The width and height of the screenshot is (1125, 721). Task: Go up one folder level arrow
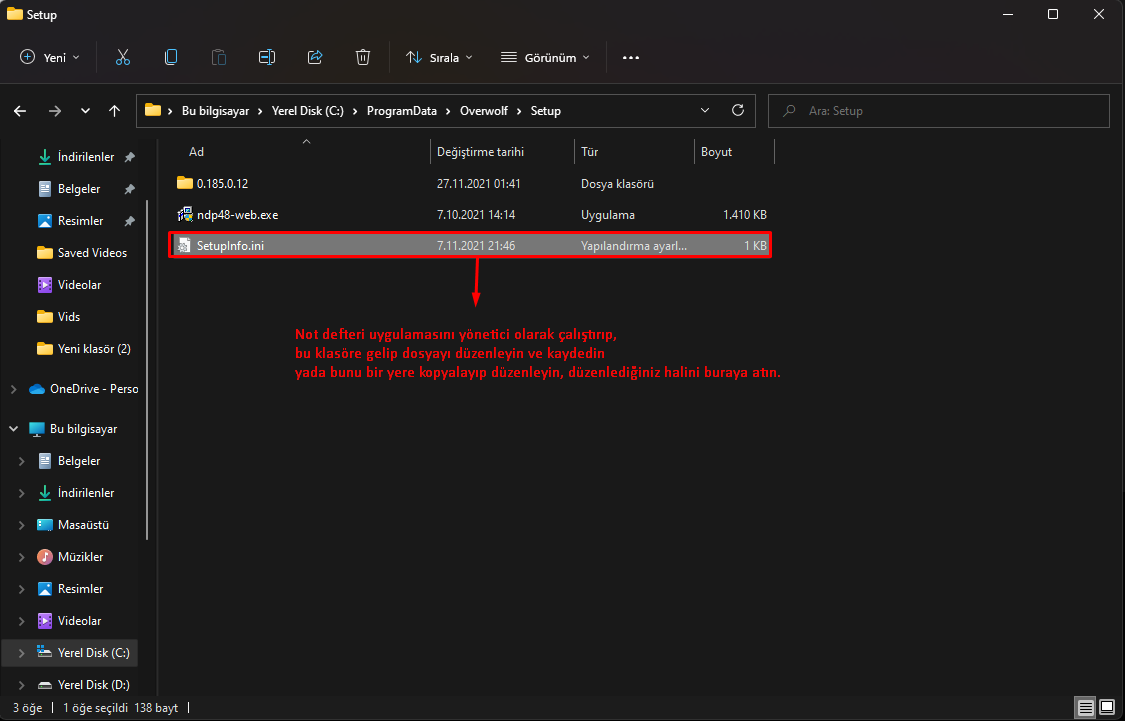(114, 111)
